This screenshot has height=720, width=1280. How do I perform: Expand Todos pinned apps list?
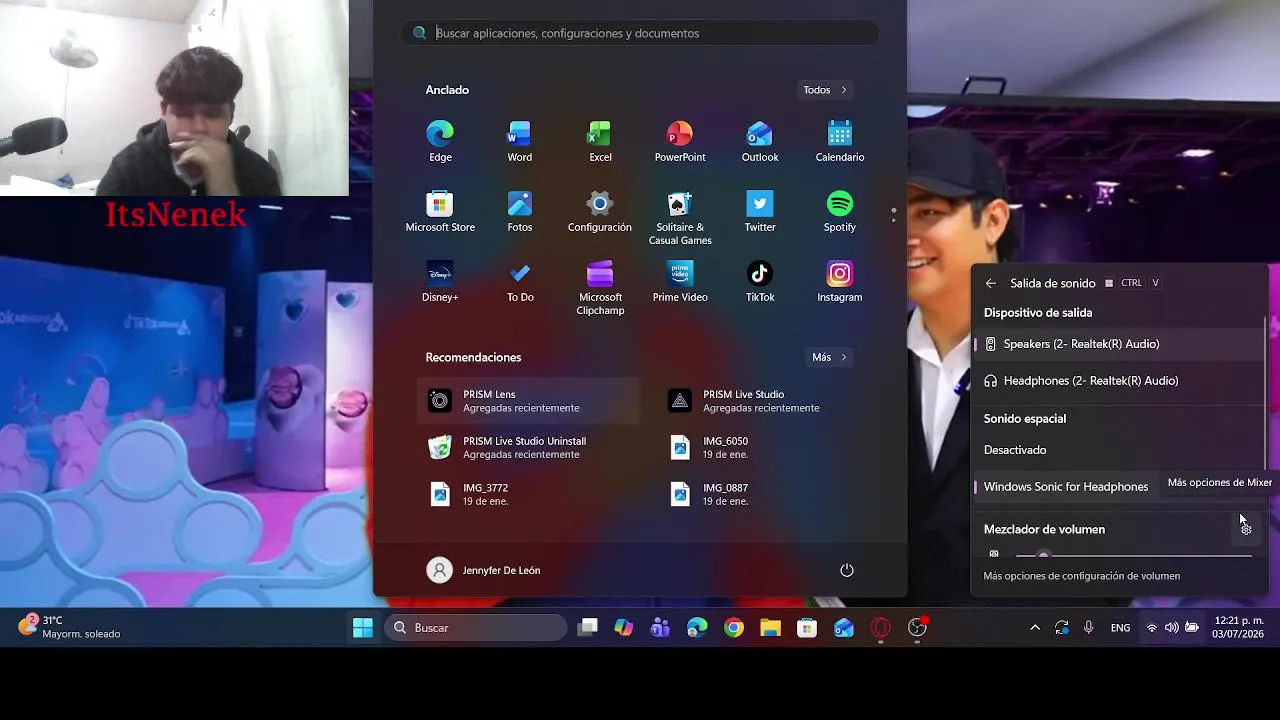coord(825,90)
